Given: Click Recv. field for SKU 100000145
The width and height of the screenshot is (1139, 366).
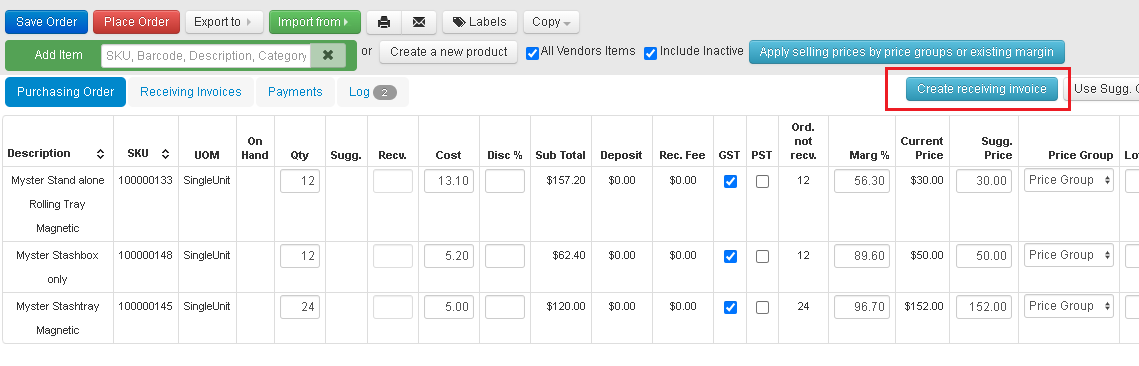Looking at the screenshot, I should 393,307.
